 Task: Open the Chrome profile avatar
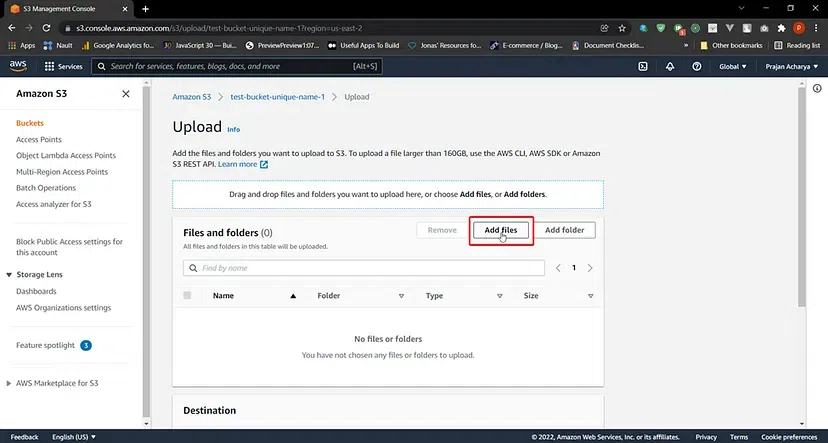pos(799,28)
